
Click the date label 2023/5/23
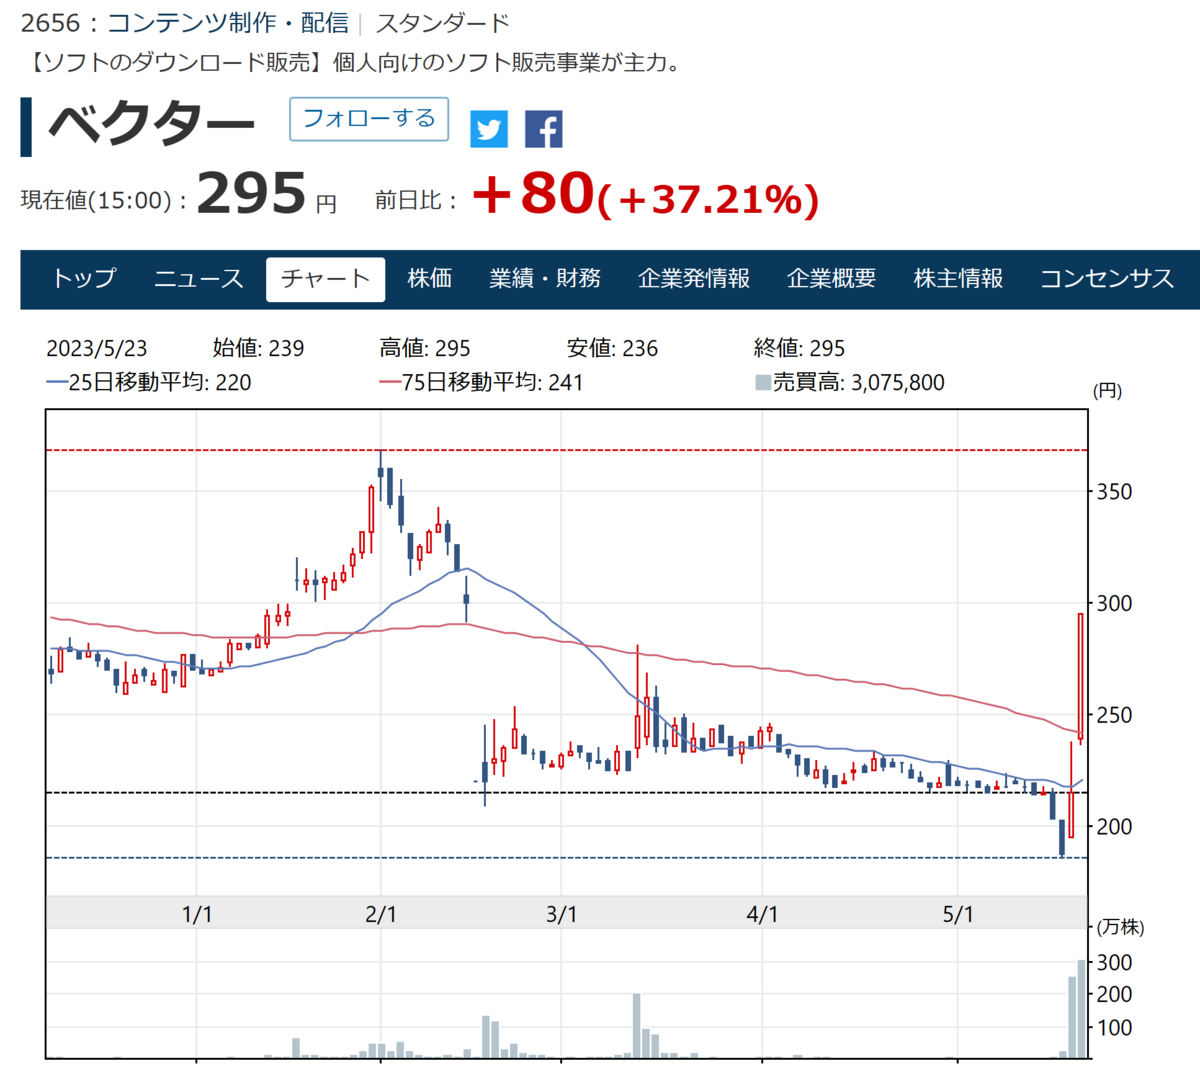click(x=97, y=348)
